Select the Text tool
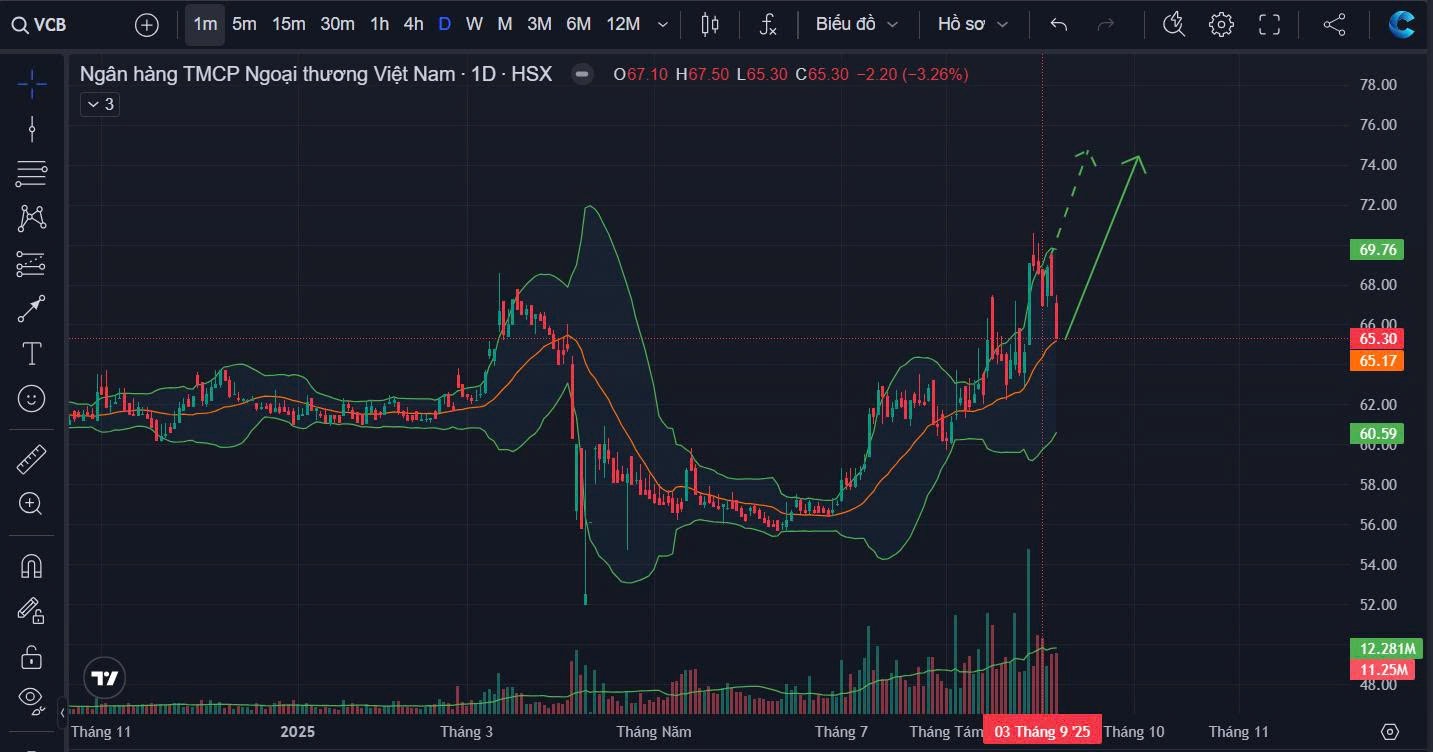 (x=32, y=353)
